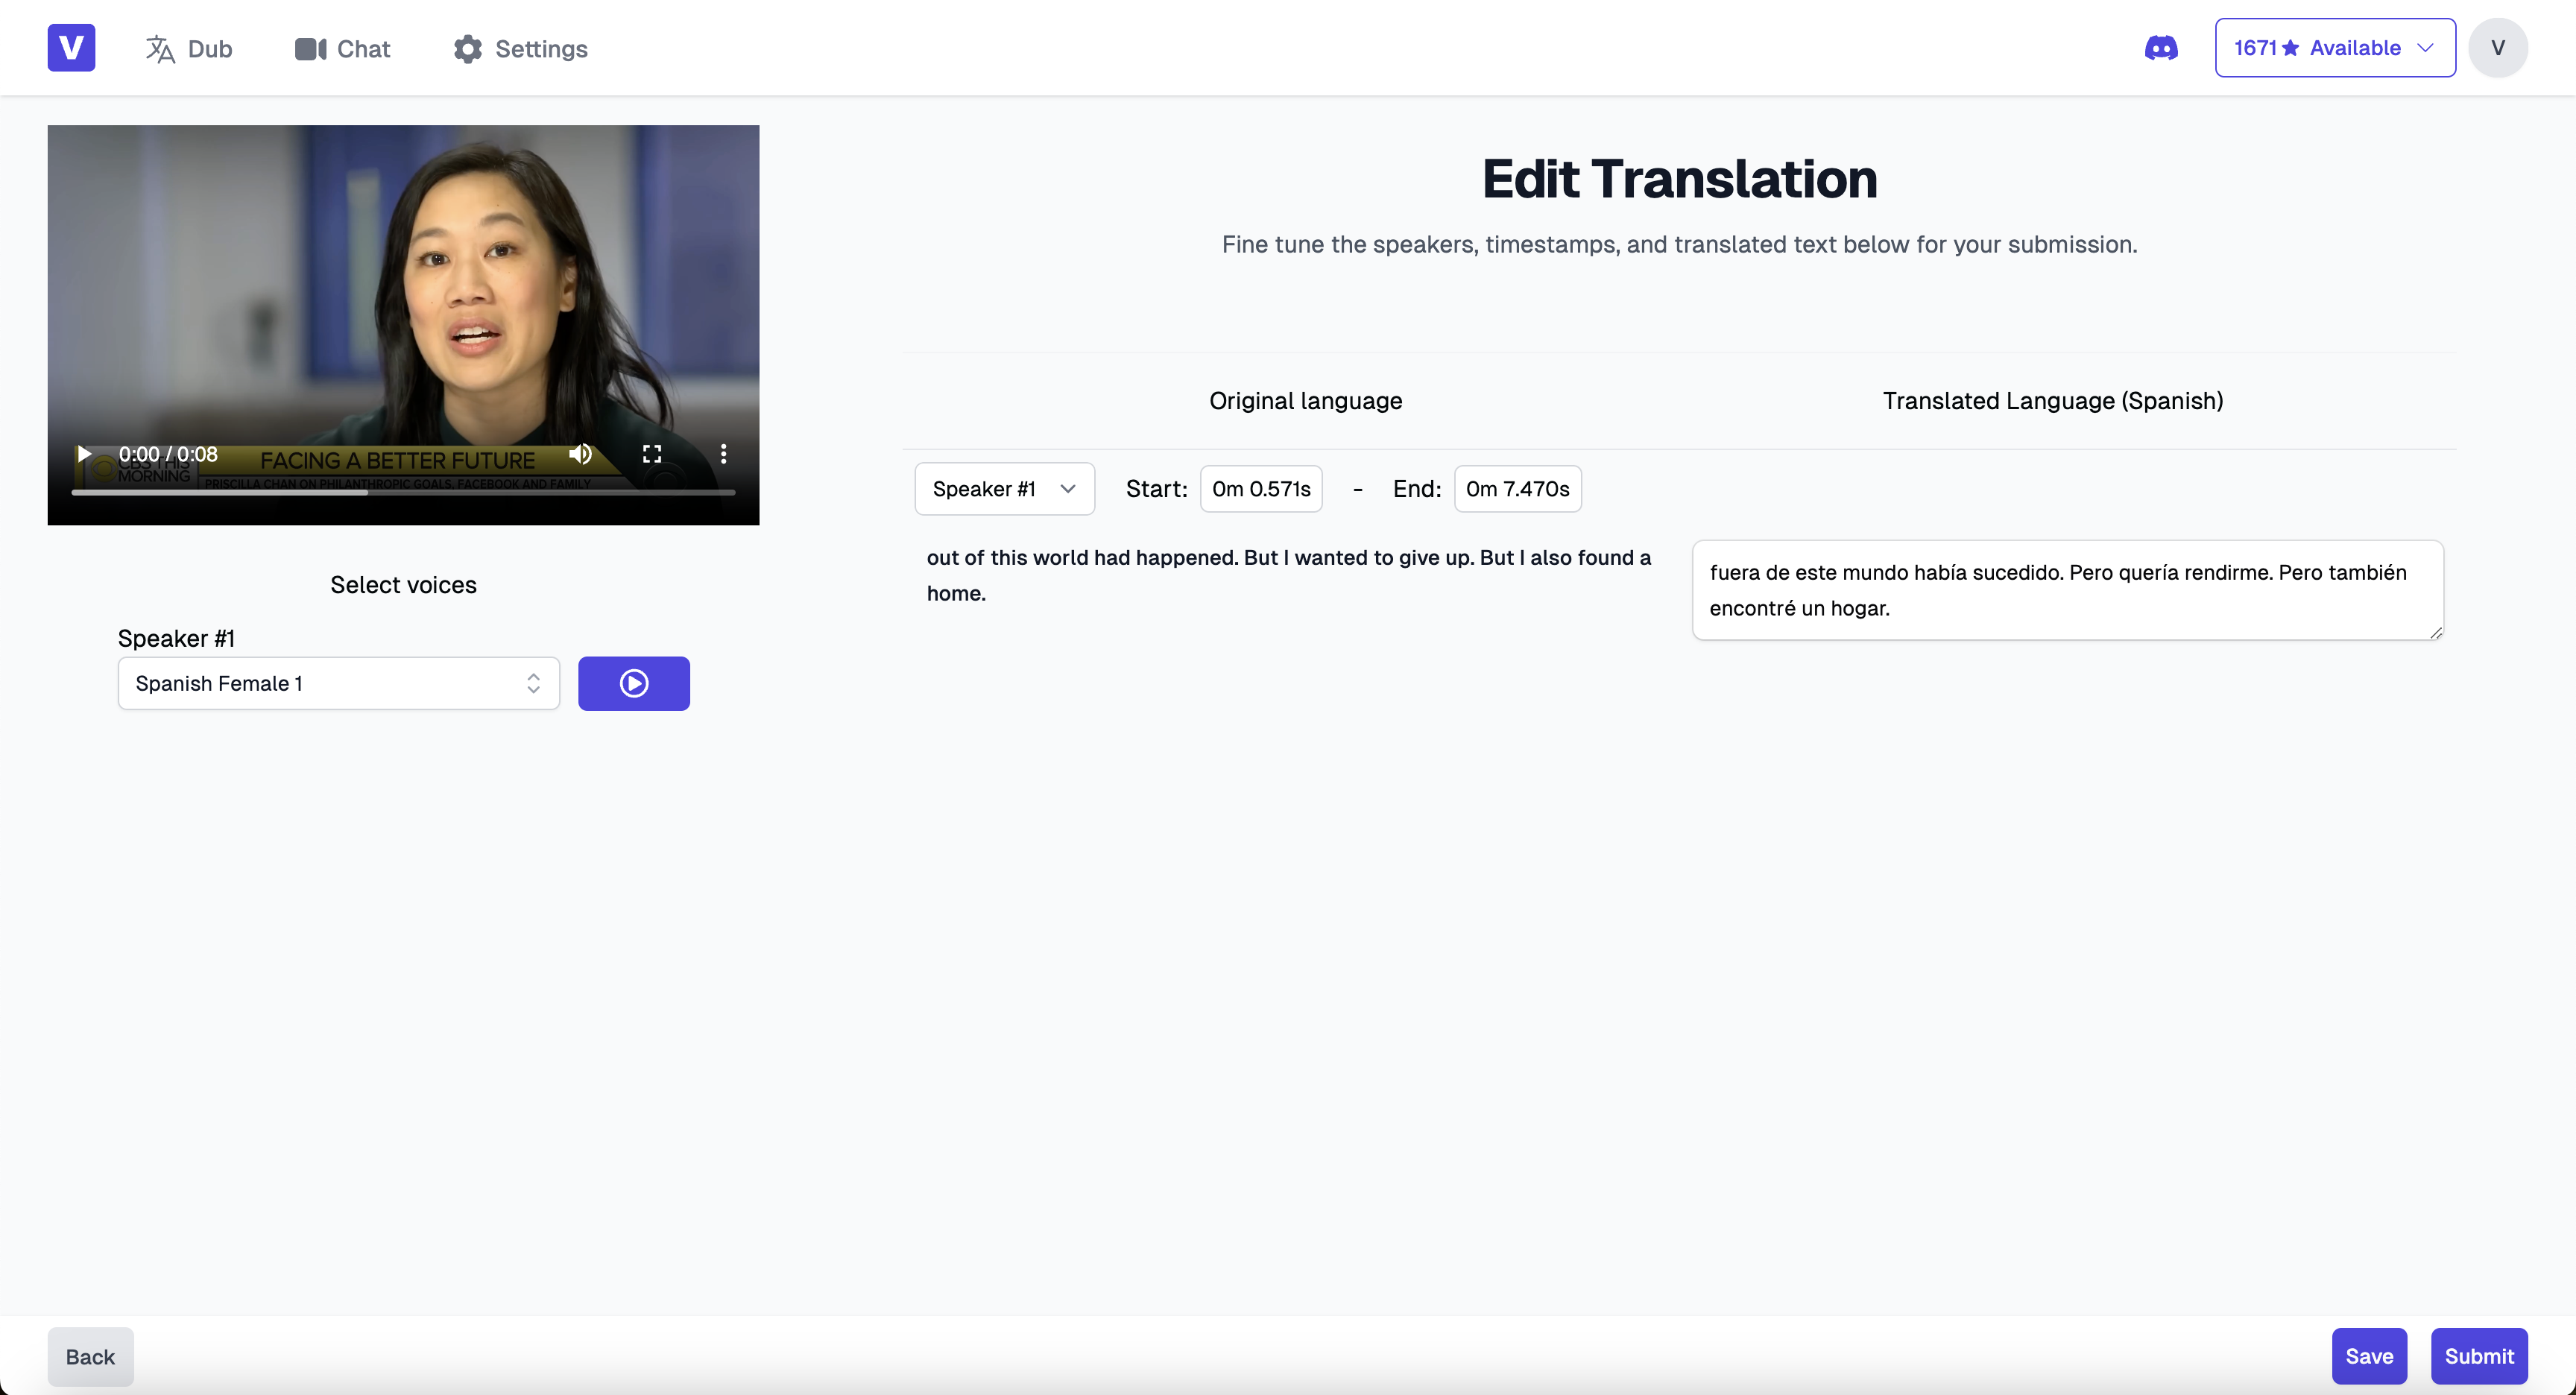Click the Spanish translated text box
Viewport: 2576px width, 1395px height.
click(2066, 590)
